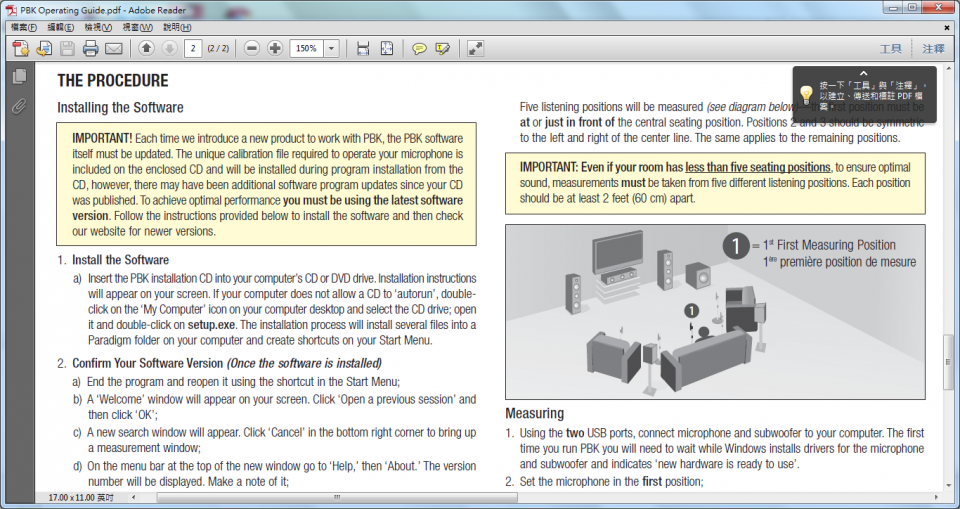960x509 pixels.
Task: Click the Measuring section heading
Action: click(534, 413)
